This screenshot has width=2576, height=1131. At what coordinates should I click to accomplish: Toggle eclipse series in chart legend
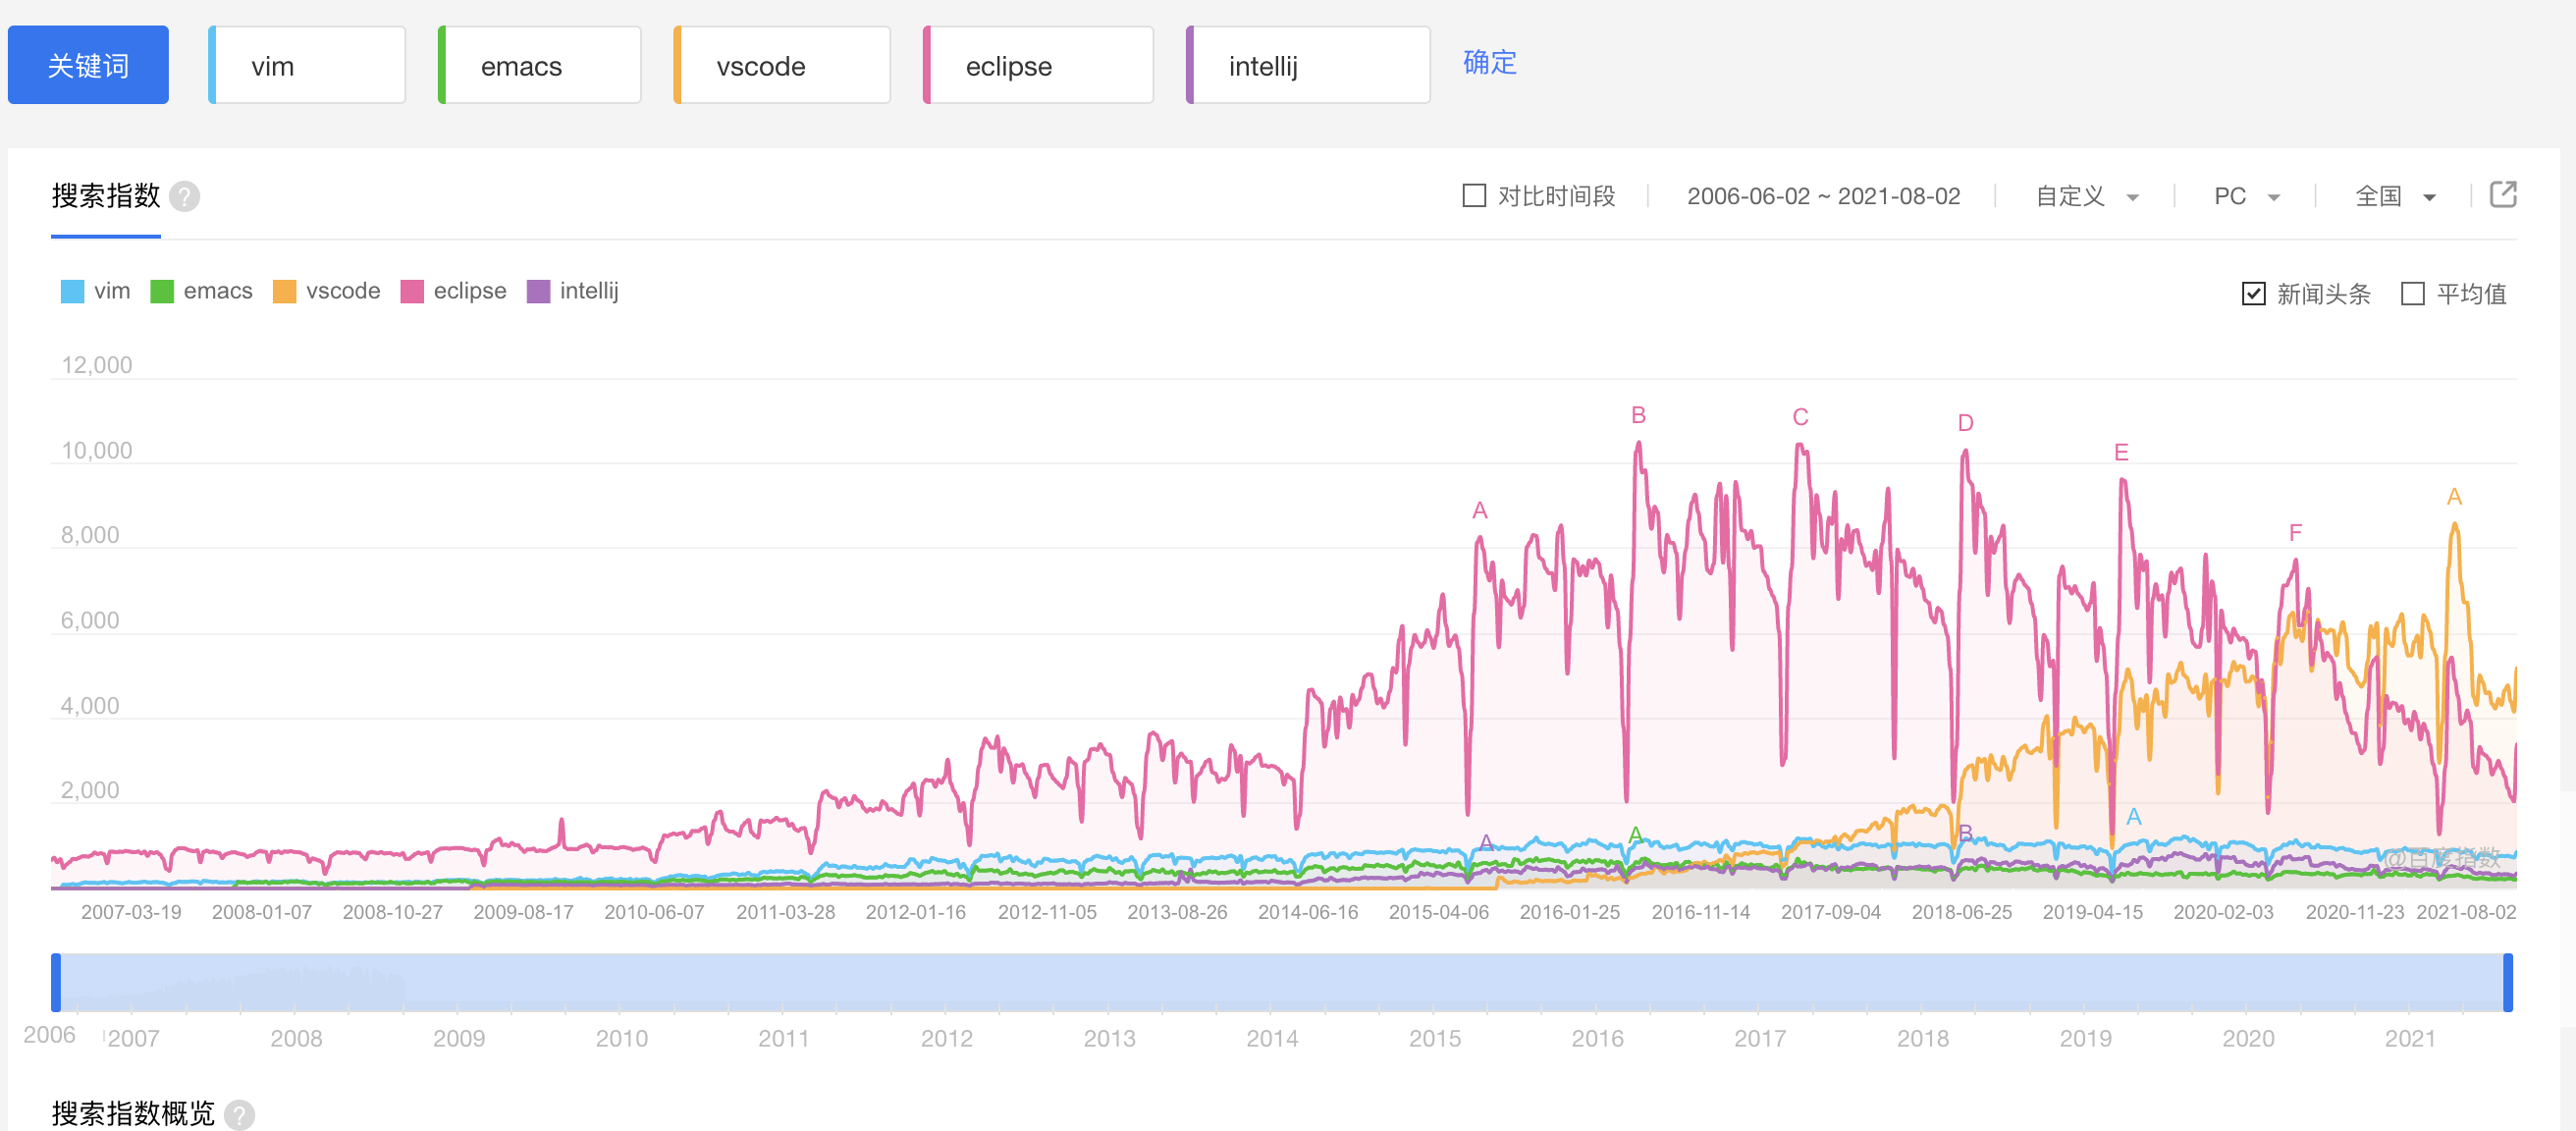pyautogui.click(x=453, y=291)
